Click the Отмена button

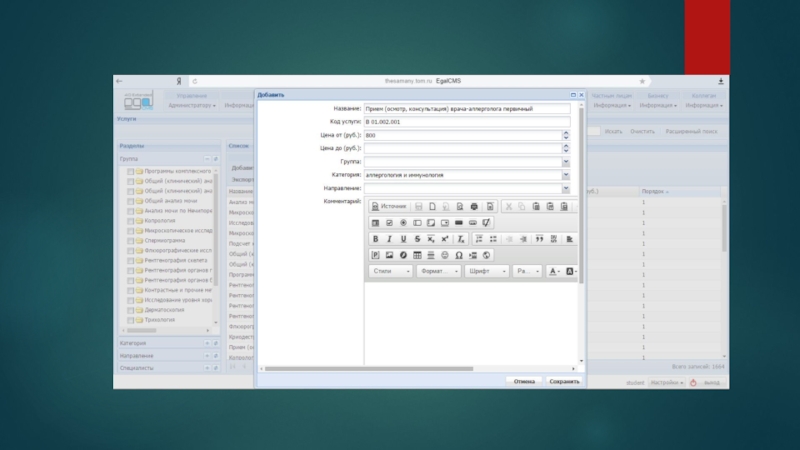pos(524,381)
